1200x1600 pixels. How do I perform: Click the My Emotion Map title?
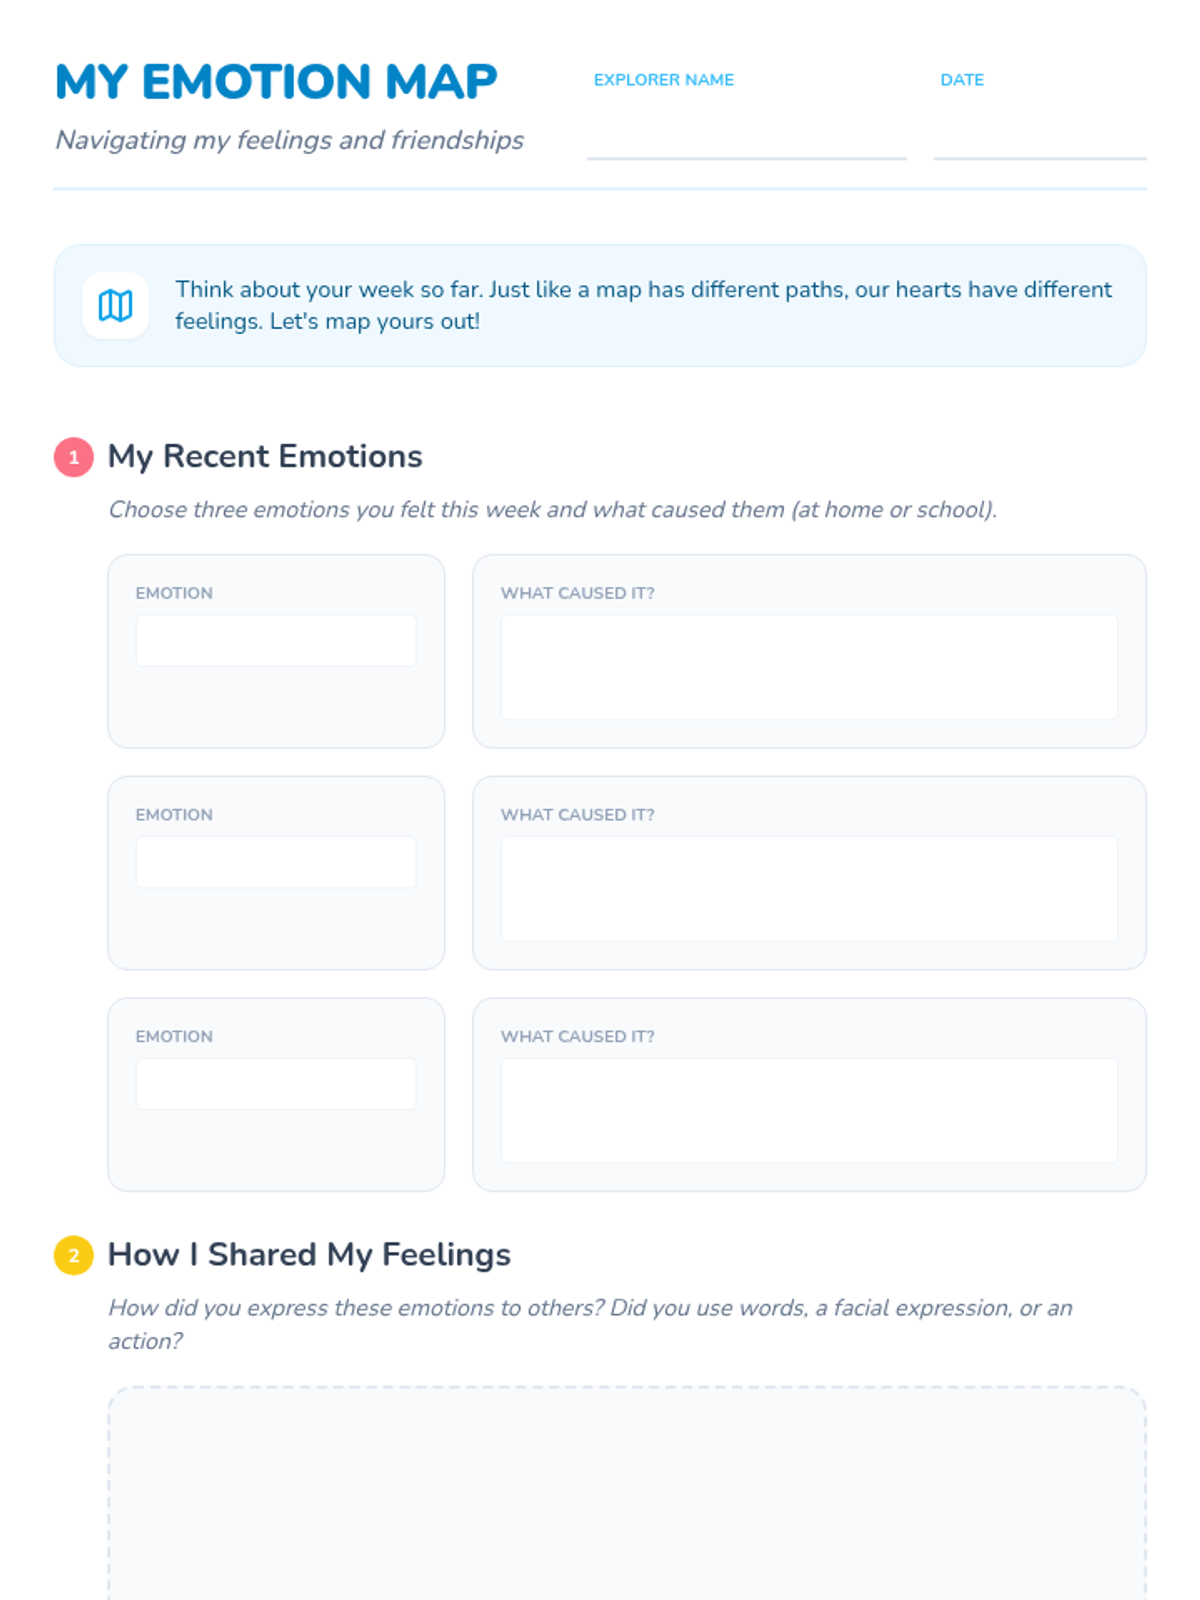coord(276,82)
